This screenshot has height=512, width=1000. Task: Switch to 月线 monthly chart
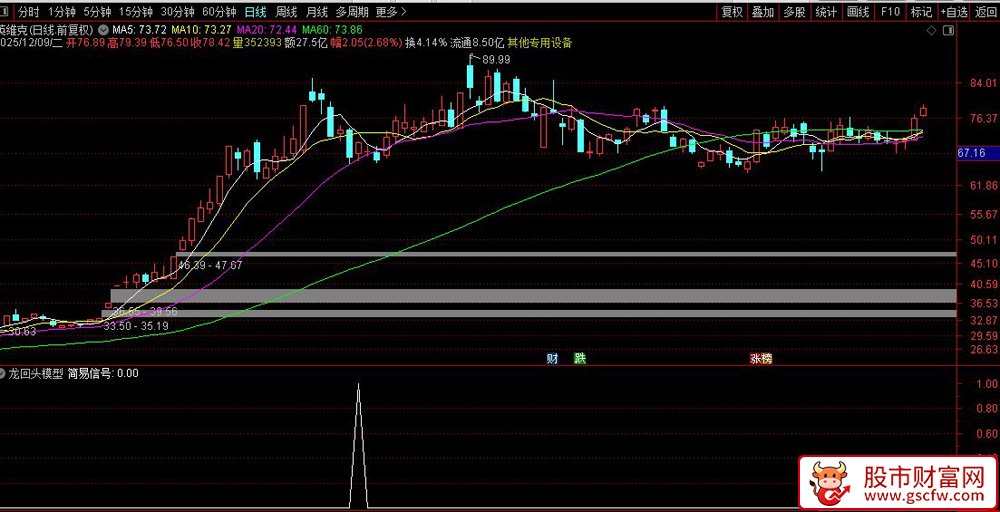click(317, 11)
